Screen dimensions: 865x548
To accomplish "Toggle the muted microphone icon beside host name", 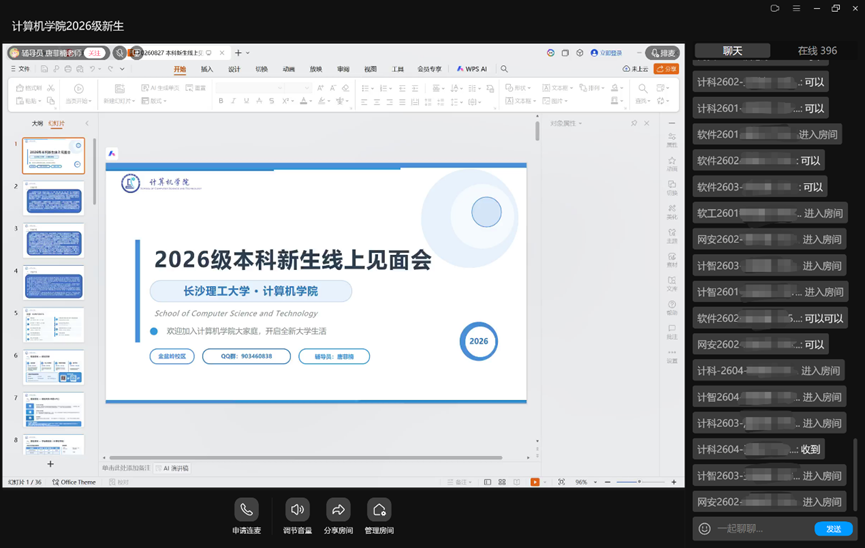I will 120,53.
